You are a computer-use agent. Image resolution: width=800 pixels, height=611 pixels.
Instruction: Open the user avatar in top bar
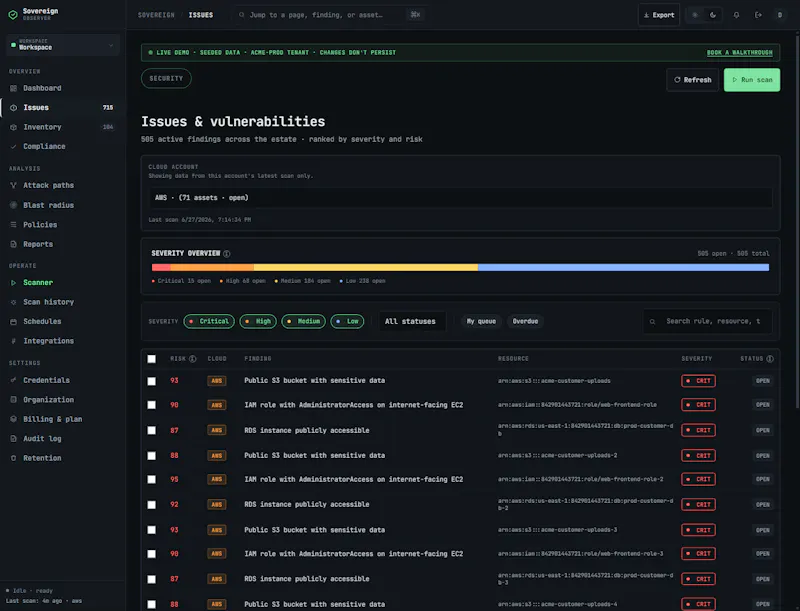pos(780,15)
